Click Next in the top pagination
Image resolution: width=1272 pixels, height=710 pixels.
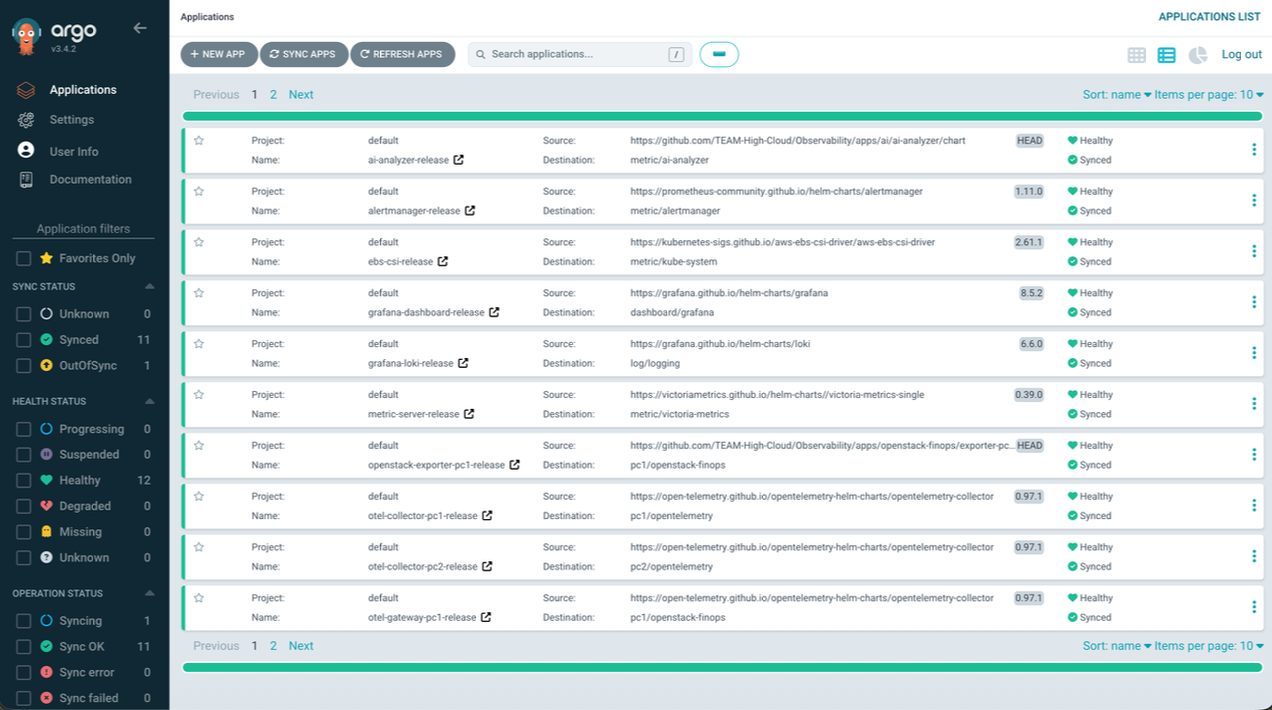(301, 95)
